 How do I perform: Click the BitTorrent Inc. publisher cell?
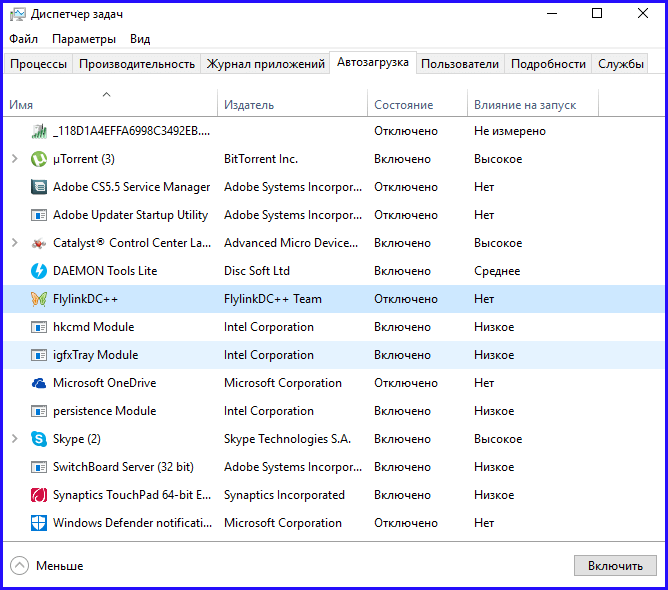tap(261, 159)
